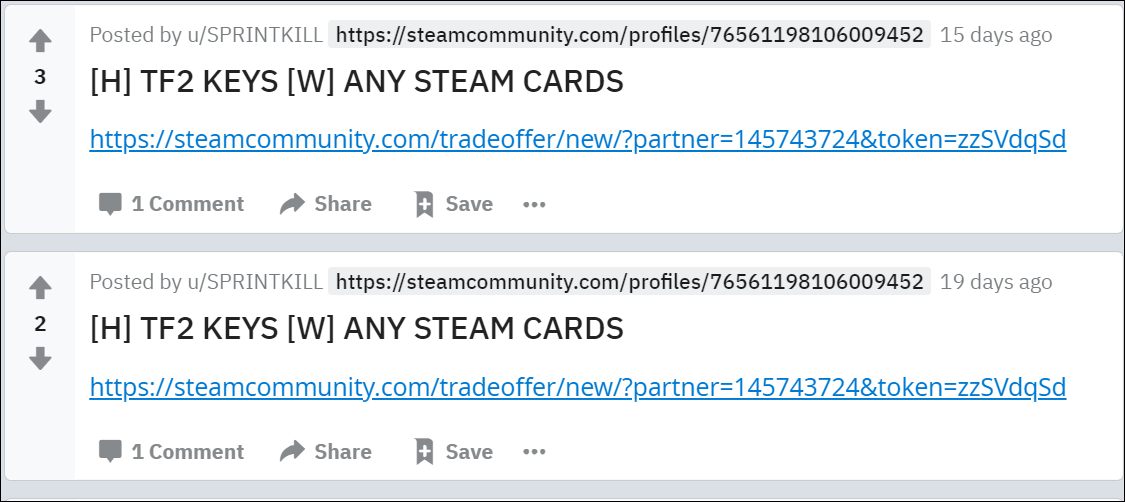Open trade offer link in first post
Screen dimensions: 1125x502
click(x=578, y=139)
